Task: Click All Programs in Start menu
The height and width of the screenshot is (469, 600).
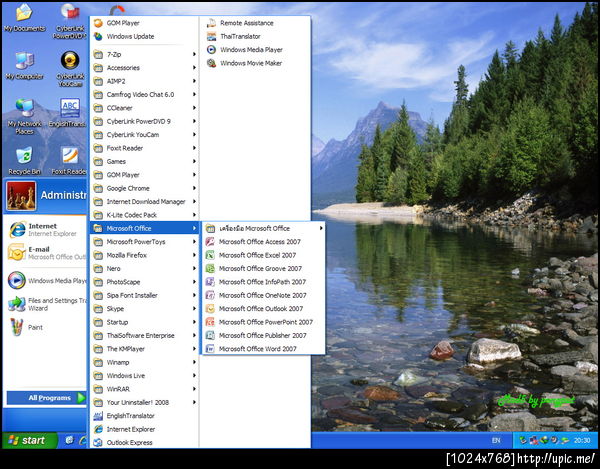Action: (47, 397)
